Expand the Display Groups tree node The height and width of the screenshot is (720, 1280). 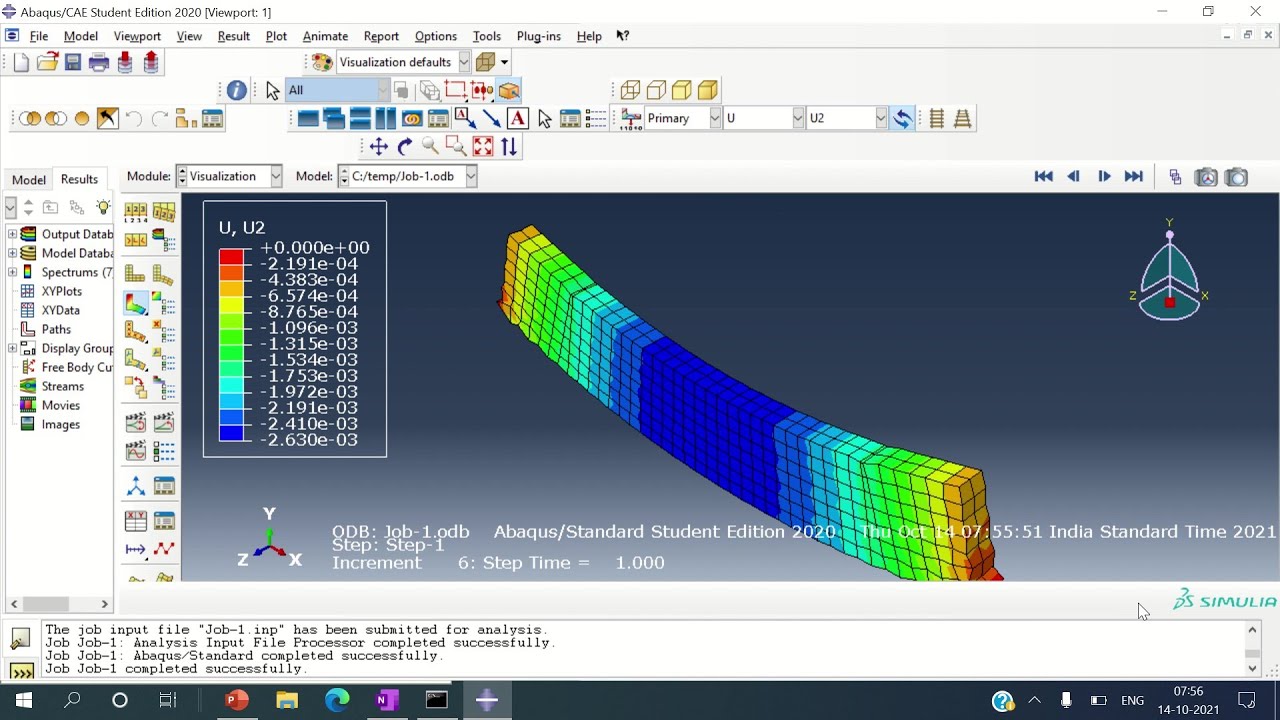(x=12, y=348)
